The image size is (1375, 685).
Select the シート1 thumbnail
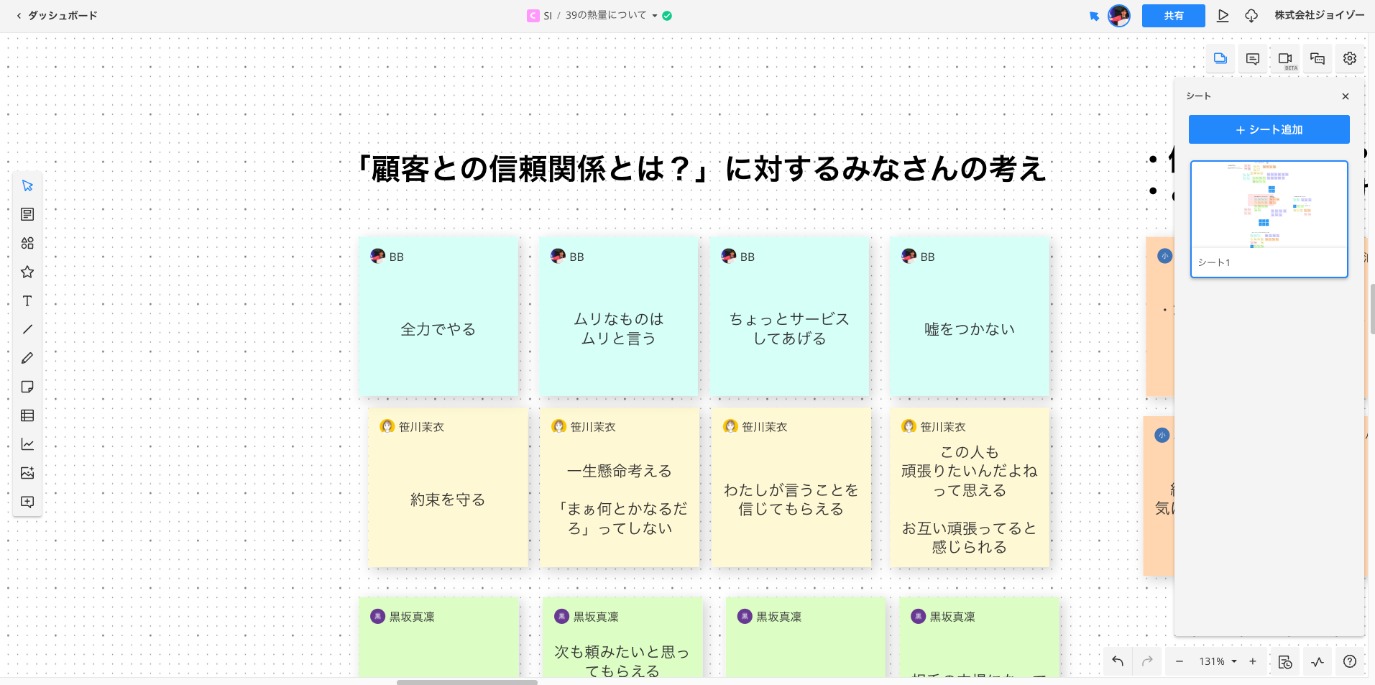1269,218
